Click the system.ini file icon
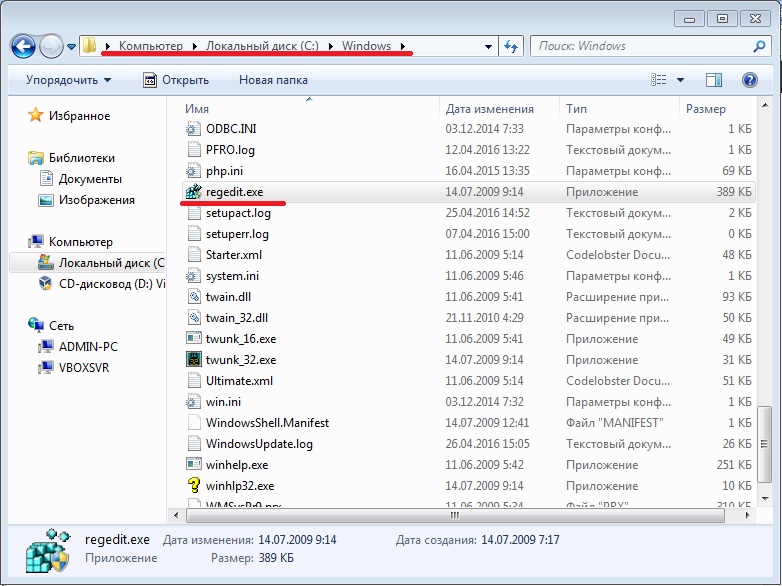 (194, 276)
